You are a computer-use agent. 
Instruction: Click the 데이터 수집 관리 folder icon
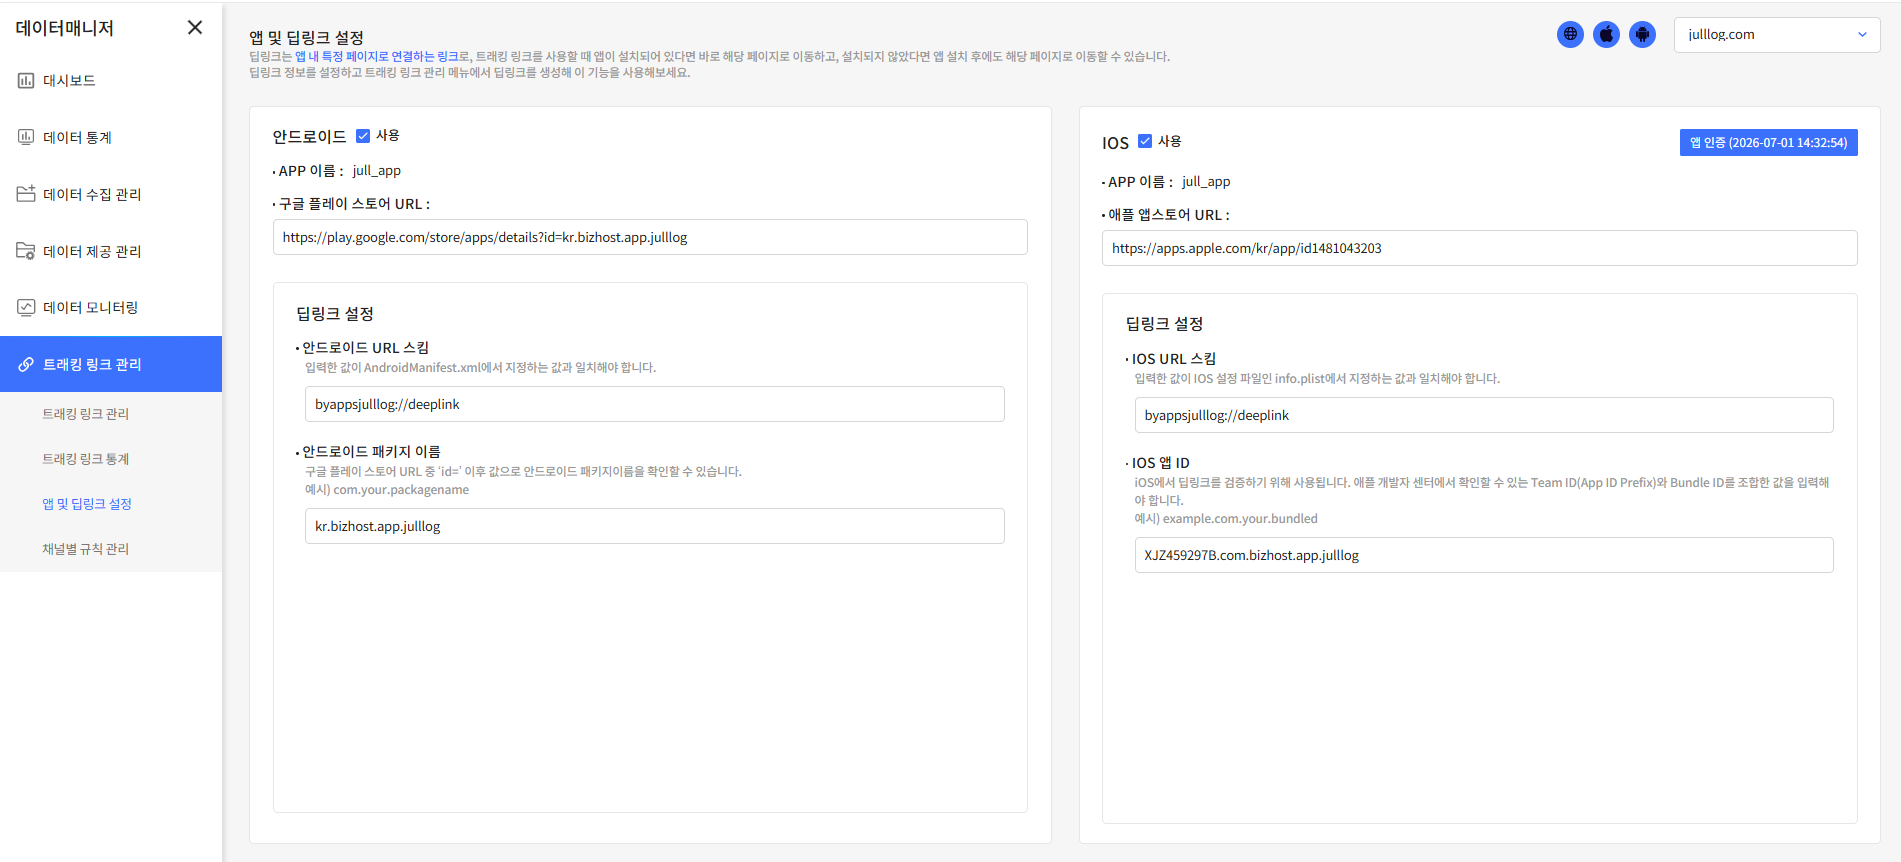click(x=26, y=194)
